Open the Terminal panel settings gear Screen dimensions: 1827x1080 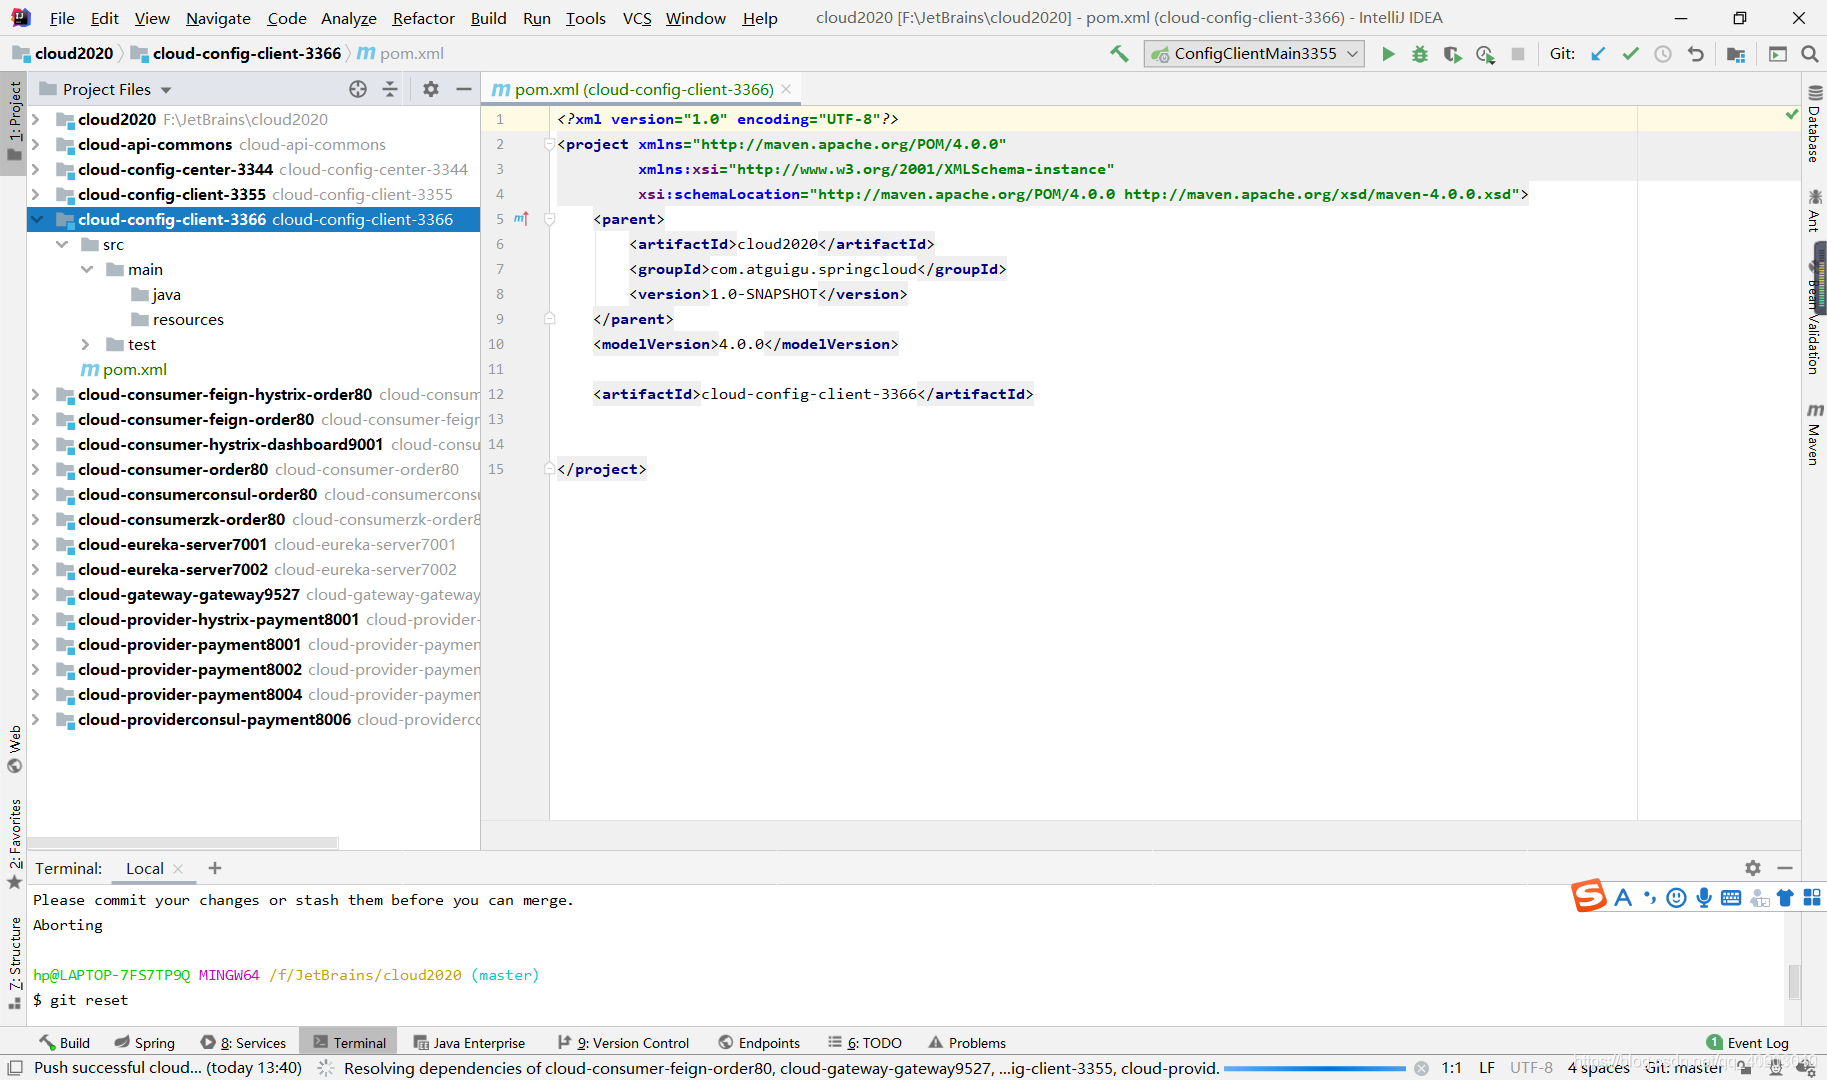click(1753, 868)
